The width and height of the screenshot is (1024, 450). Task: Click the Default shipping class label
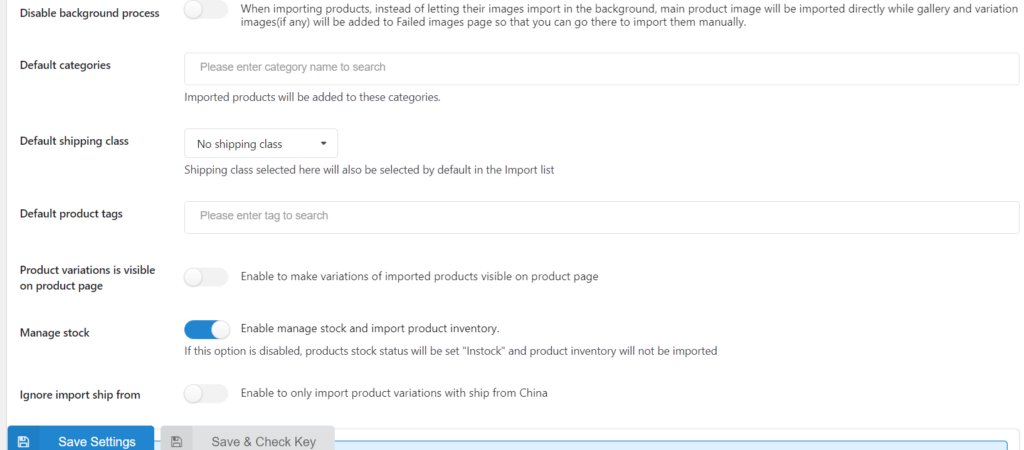click(74, 141)
